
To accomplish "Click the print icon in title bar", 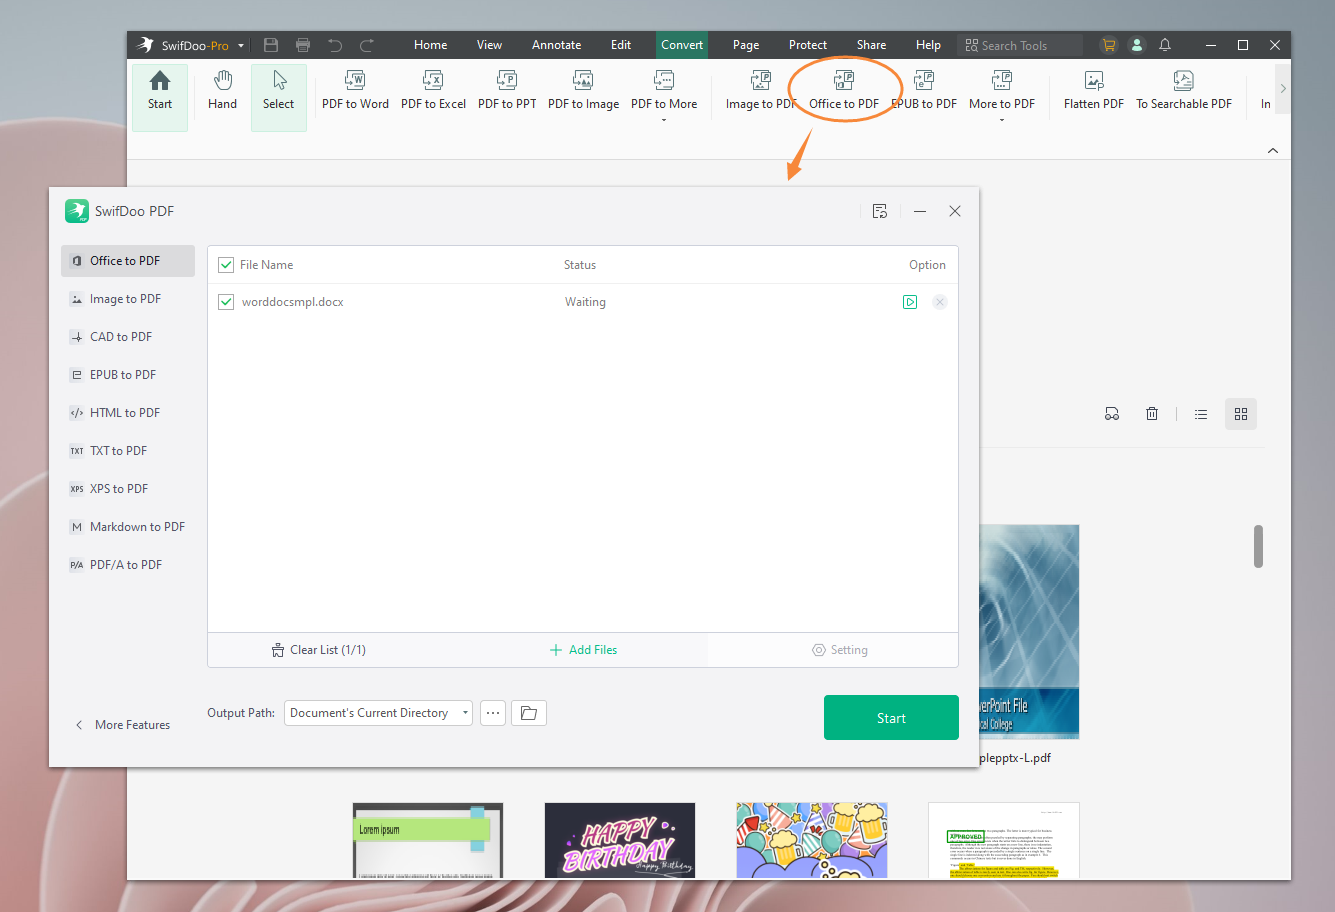I will (303, 45).
